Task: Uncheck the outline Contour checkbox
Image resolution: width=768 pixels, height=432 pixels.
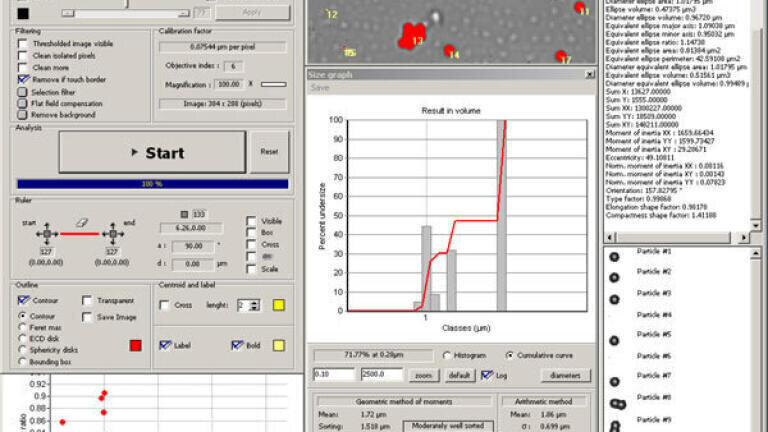Action: click(x=23, y=300)
